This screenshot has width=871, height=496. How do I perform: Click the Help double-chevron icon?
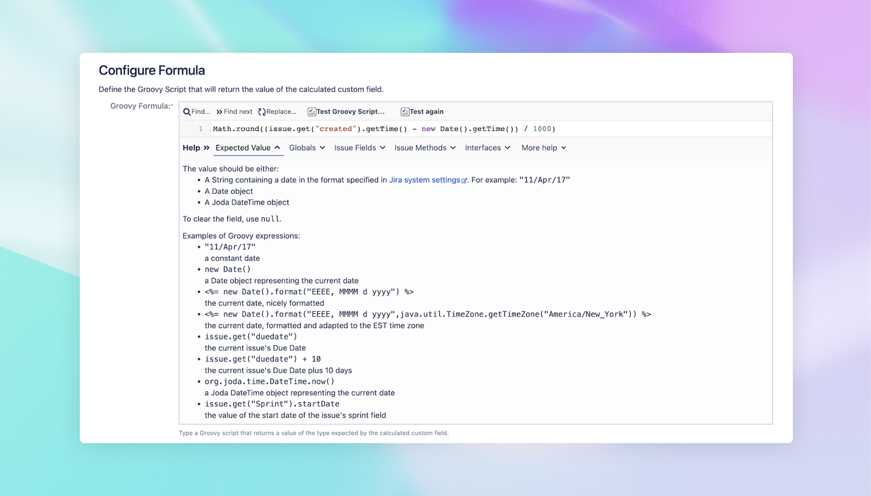206,148
